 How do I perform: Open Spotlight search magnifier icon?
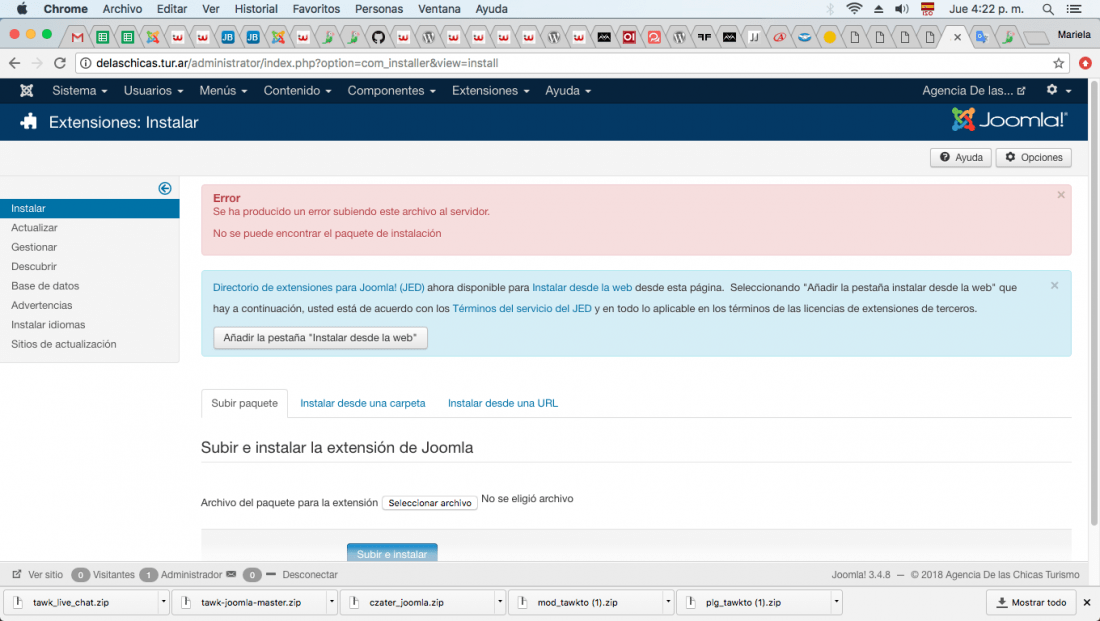(1047, 9)
